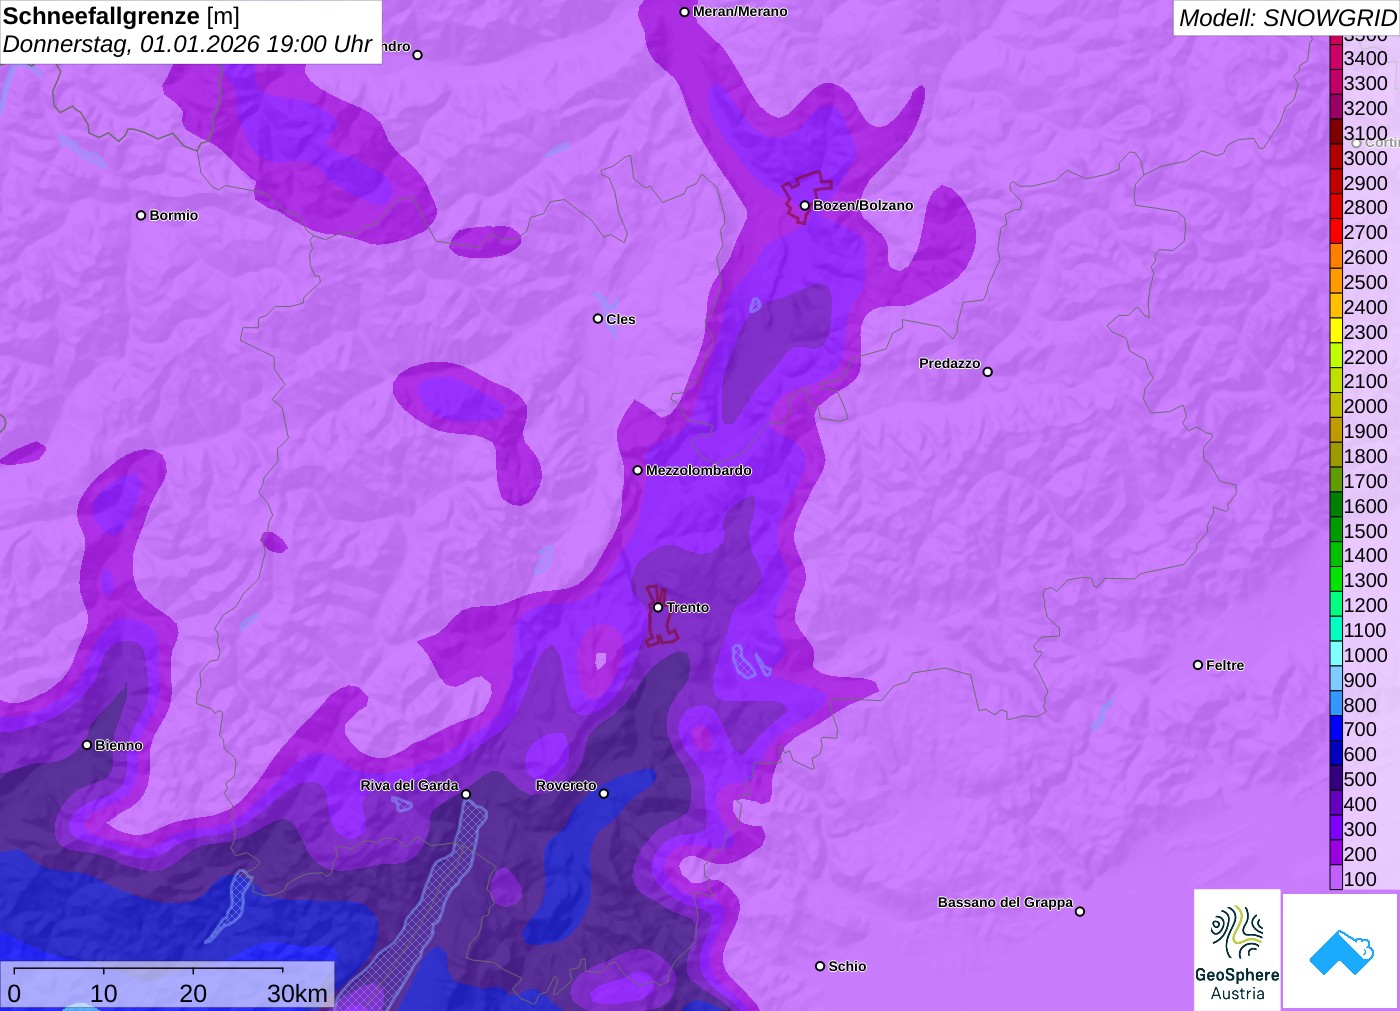
Task: Click the 500 legend value
Action: click(x=1360, y=779)
